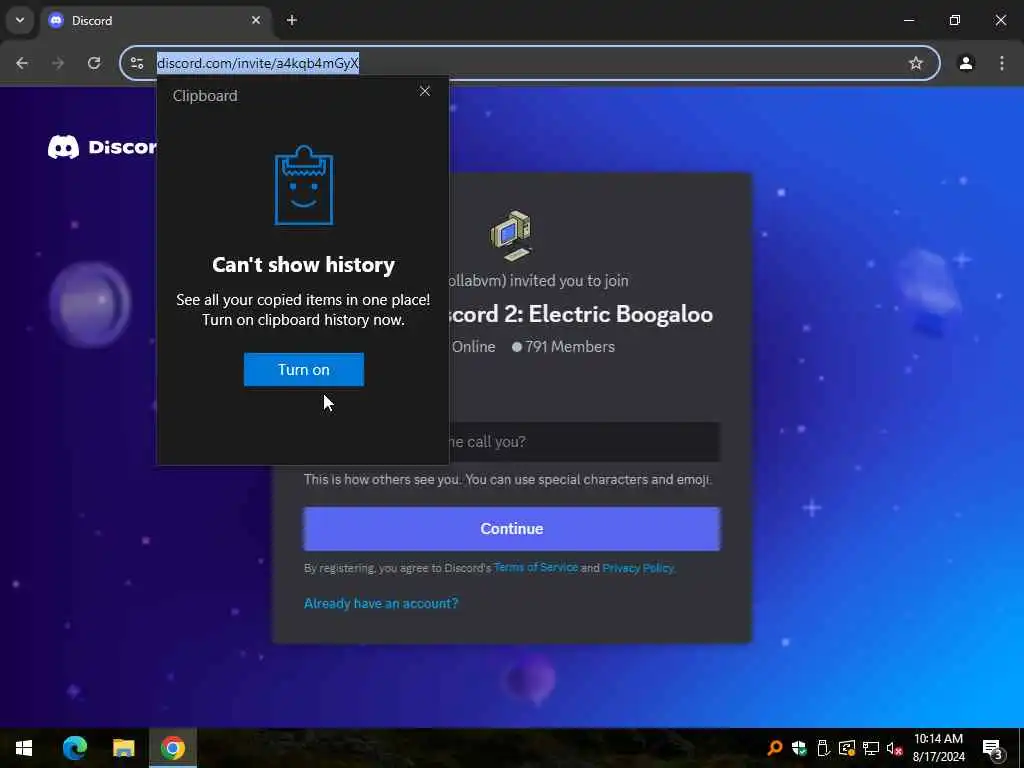Click the Discord logo
Image resolution: width=1024 pixels, height=768 pixels.
pyautogui.click(x=103, y=147)
